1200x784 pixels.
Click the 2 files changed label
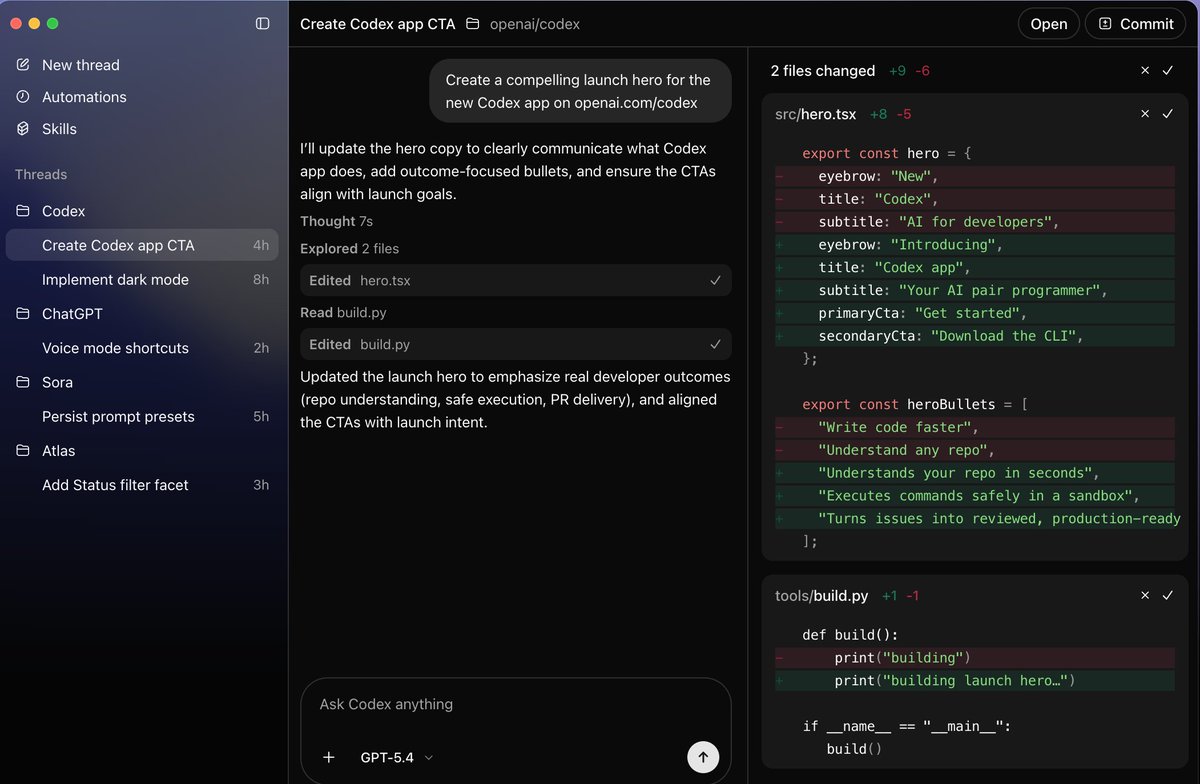point(823,71)
